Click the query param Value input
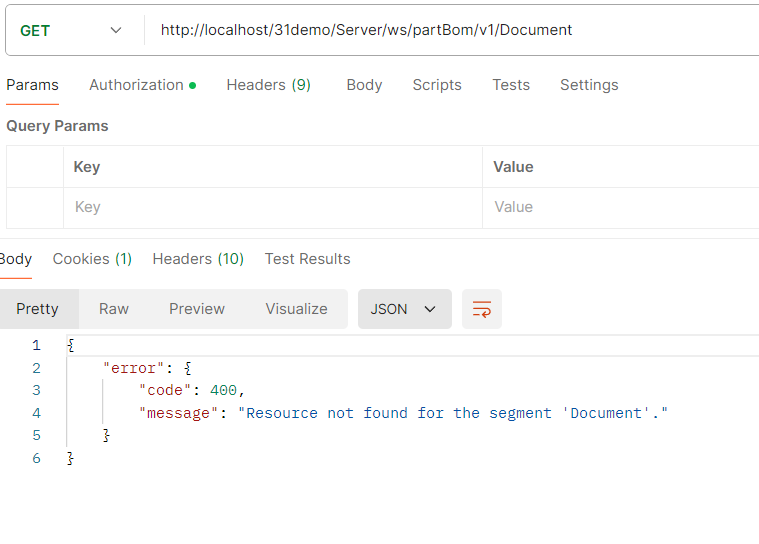Image resolution: width=759 pixels, height=544 pixels. (x=620, y=207)
